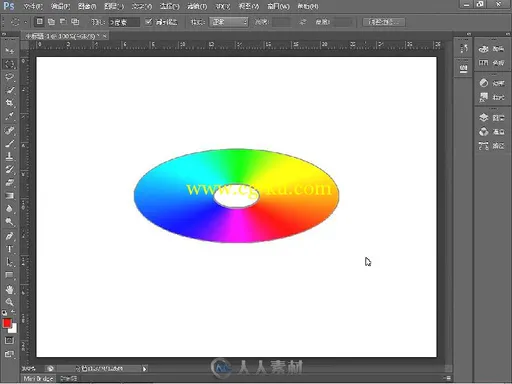
Task: Expand the status bar info arrow
Action: point(144,369)
